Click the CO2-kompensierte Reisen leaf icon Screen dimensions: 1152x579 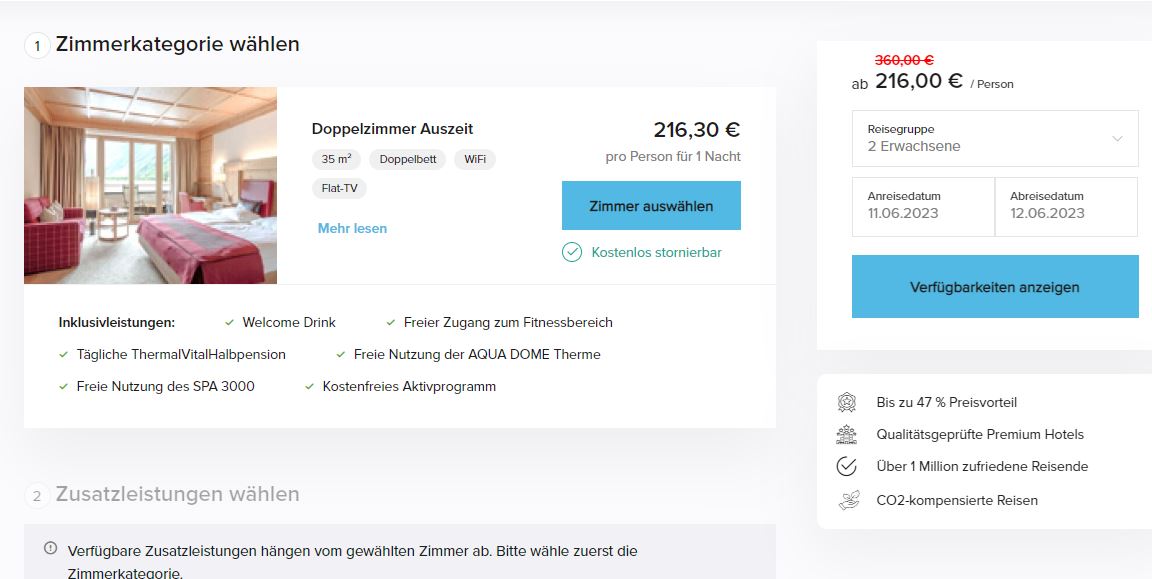click(848, 500)
